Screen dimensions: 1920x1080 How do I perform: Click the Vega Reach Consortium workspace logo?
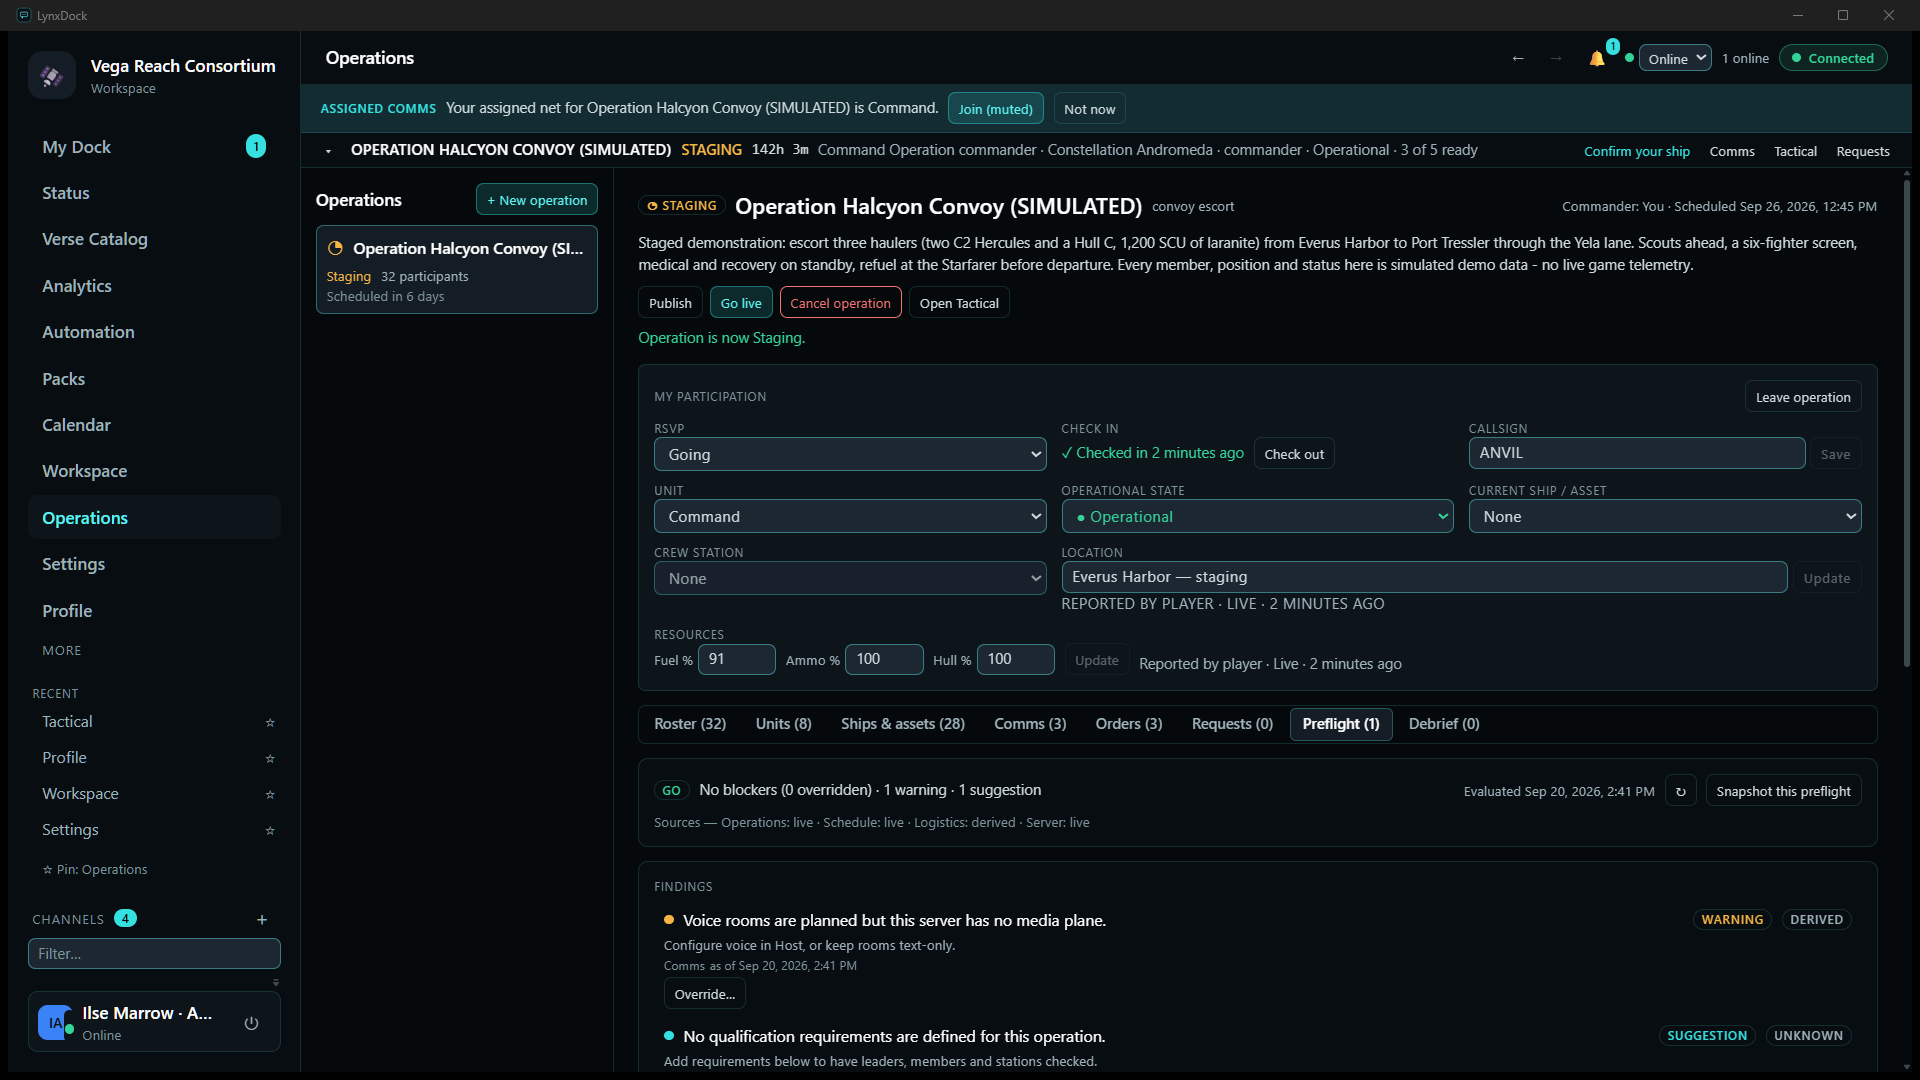pos(52,75)
